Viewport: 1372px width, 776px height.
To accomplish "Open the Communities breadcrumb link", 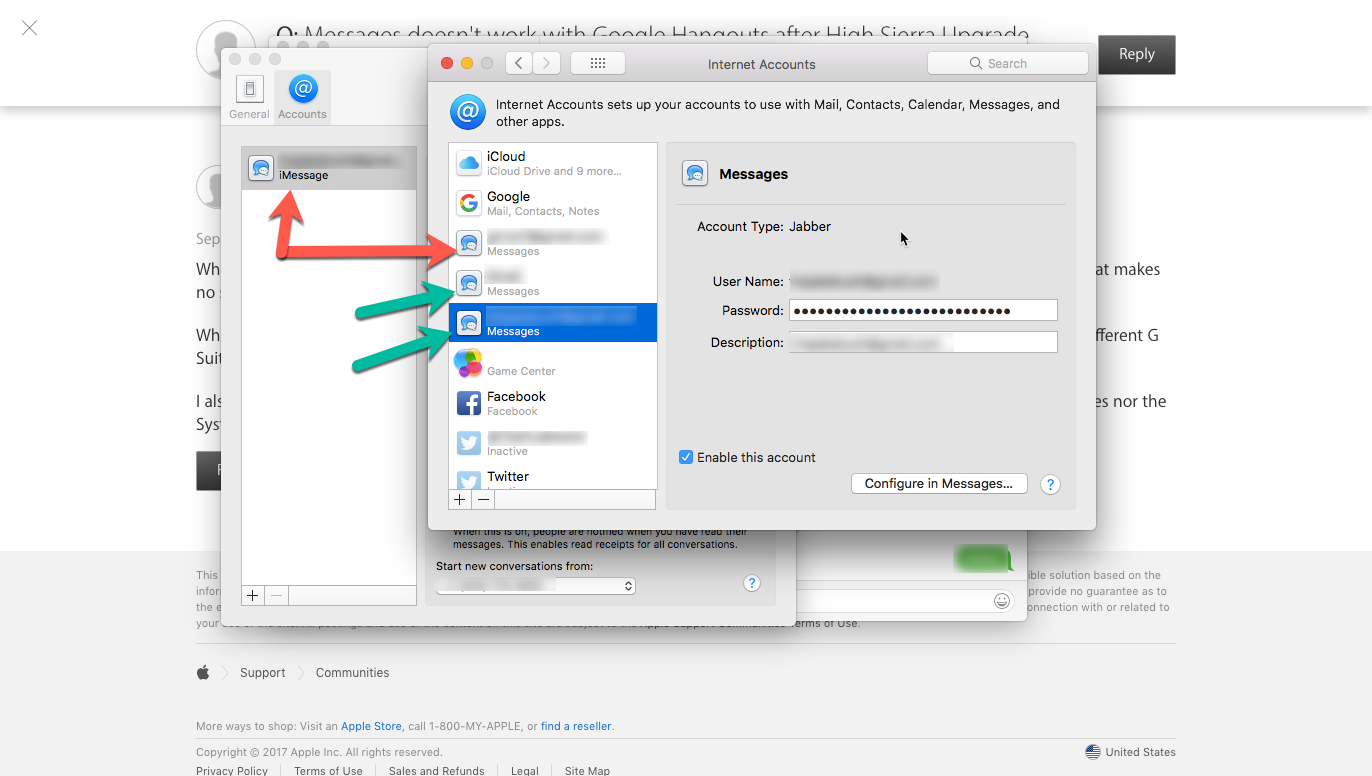I will tap(353, 673).
